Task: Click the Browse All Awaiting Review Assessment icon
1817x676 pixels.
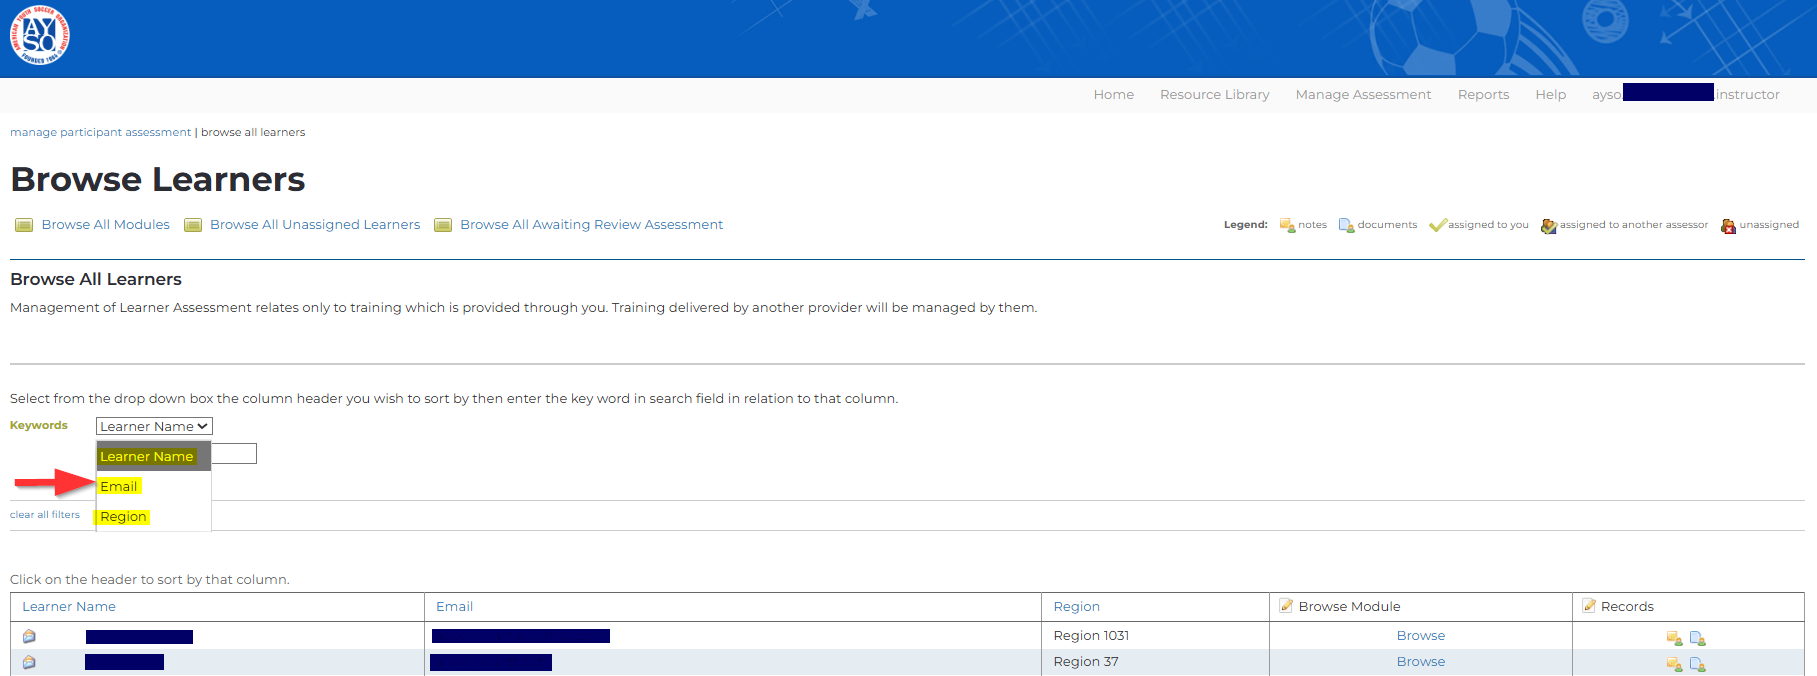Action: pyautogui.click(x=443, y=225)
